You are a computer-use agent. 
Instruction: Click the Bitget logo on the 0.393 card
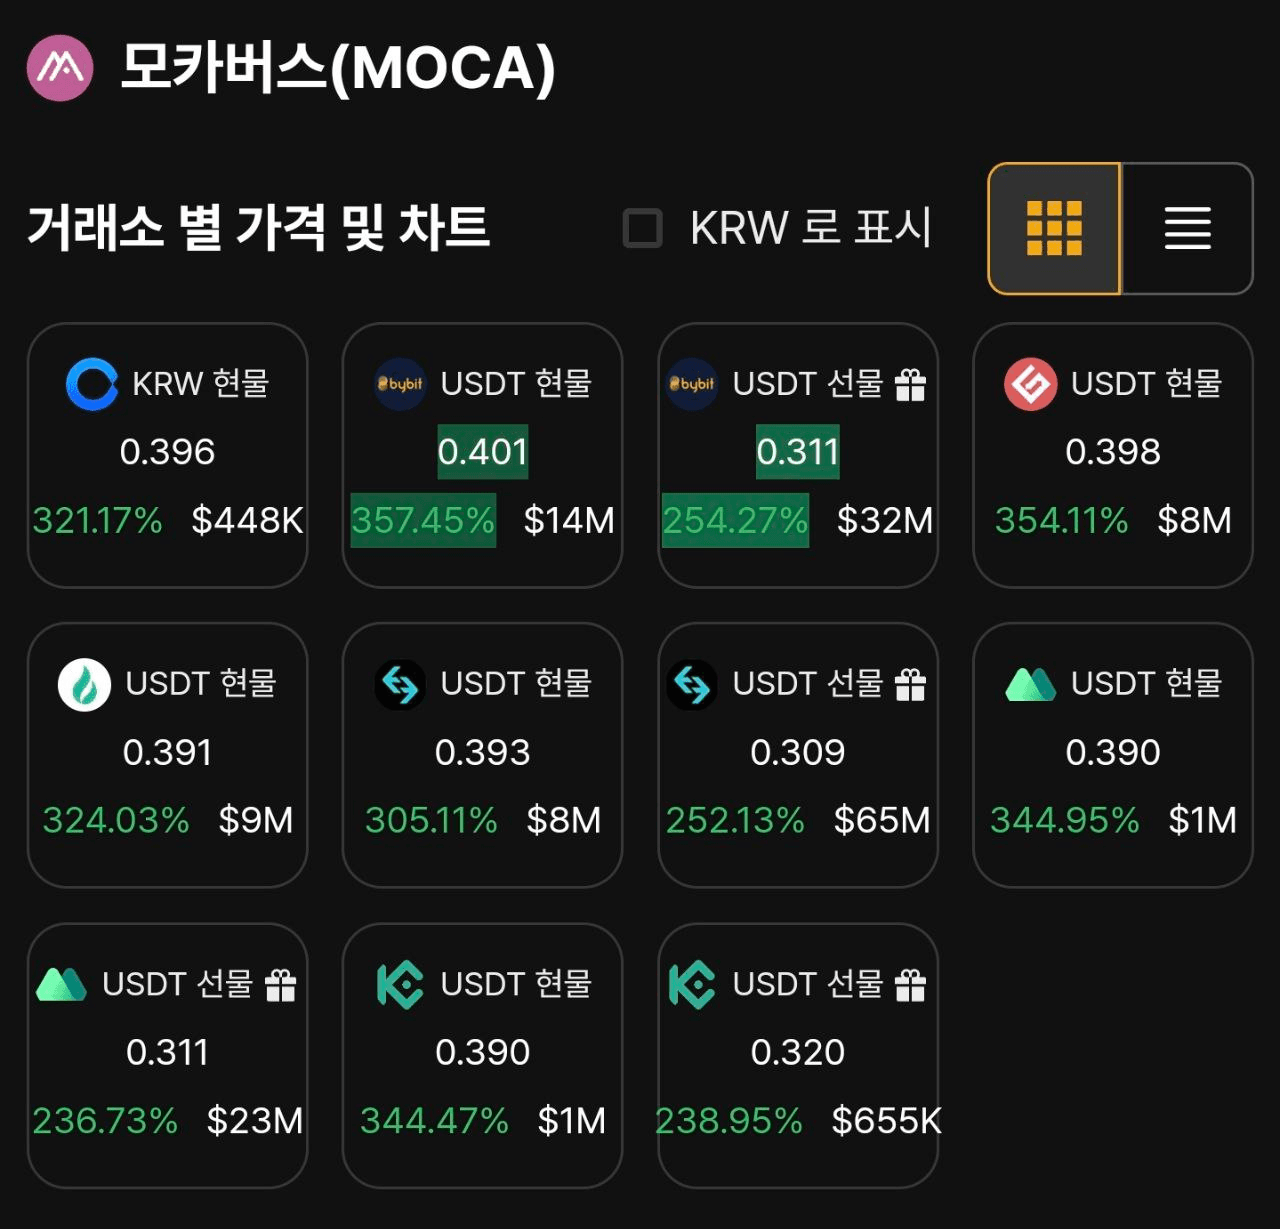tap(400, 685)
